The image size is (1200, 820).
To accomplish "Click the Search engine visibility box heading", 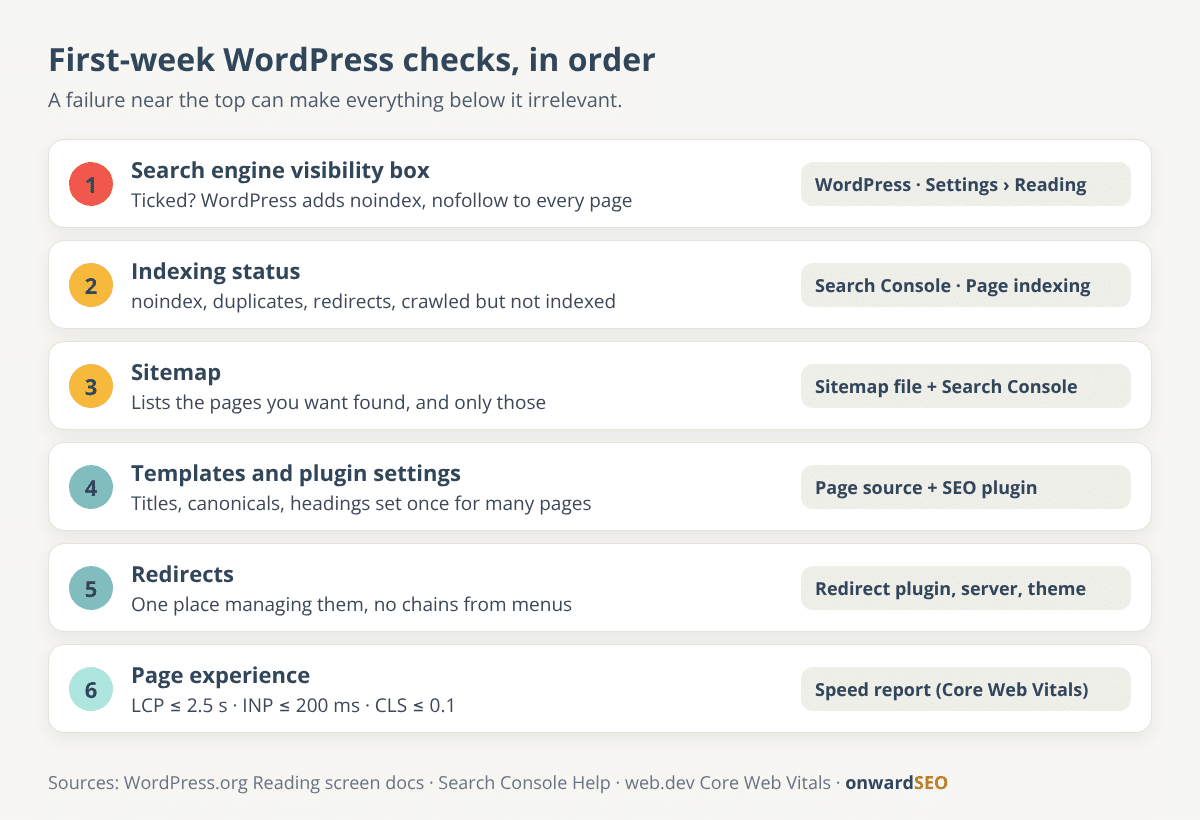I will pos(280,170).
